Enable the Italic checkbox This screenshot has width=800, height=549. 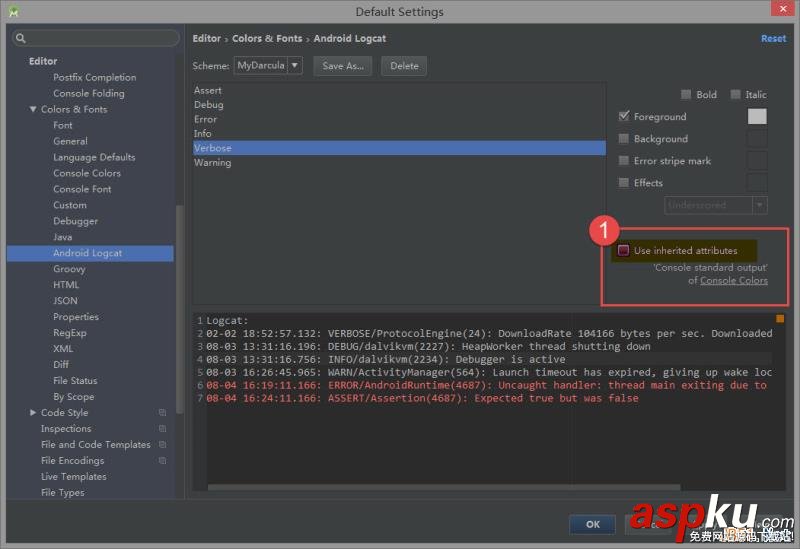[735, 94]
